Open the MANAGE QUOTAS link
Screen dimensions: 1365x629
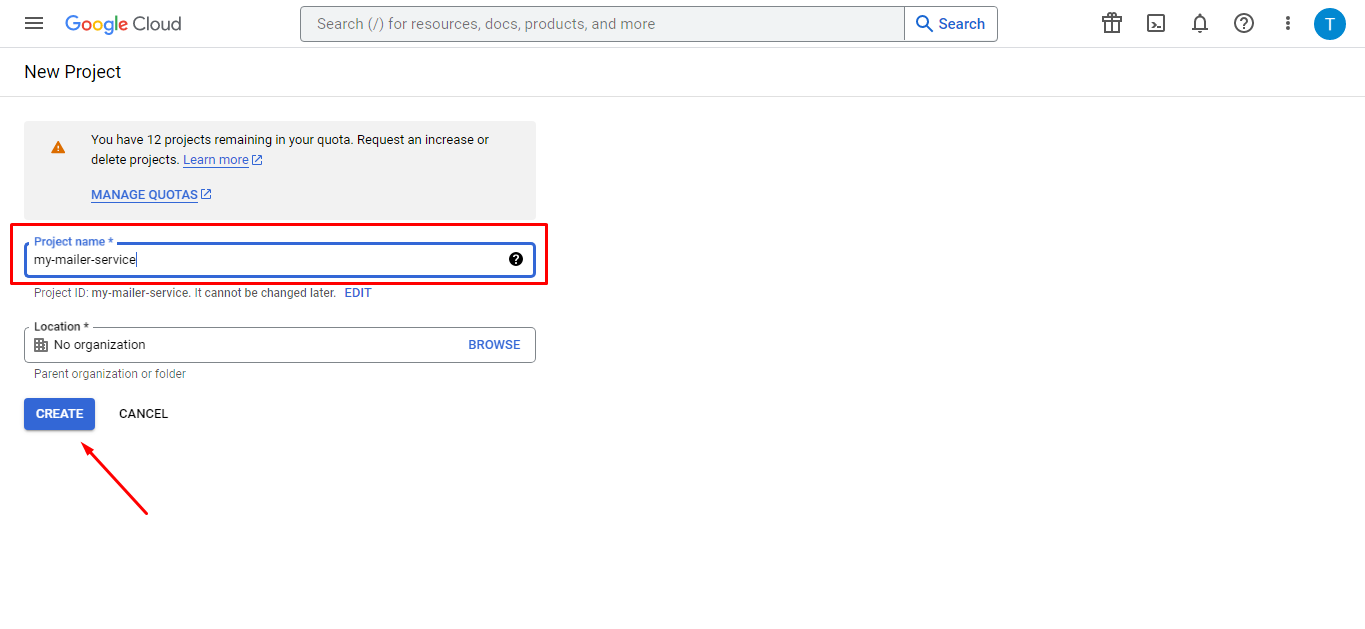[x=144, y=194]
